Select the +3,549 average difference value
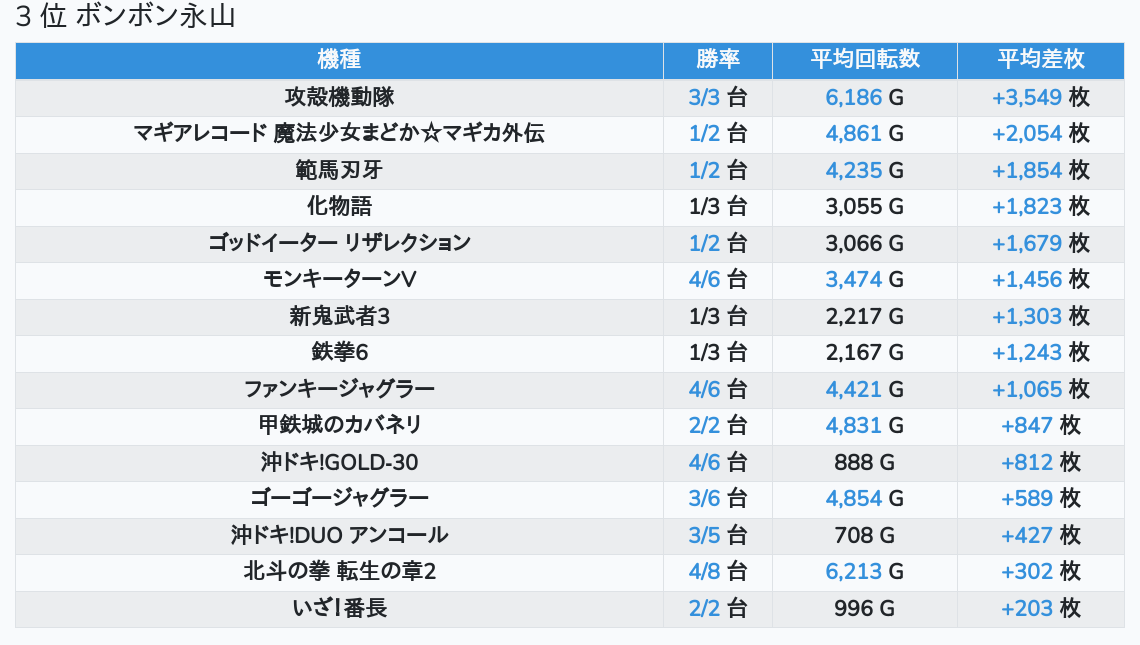This screenshot has height=645, width=1140. [1026, 97]
